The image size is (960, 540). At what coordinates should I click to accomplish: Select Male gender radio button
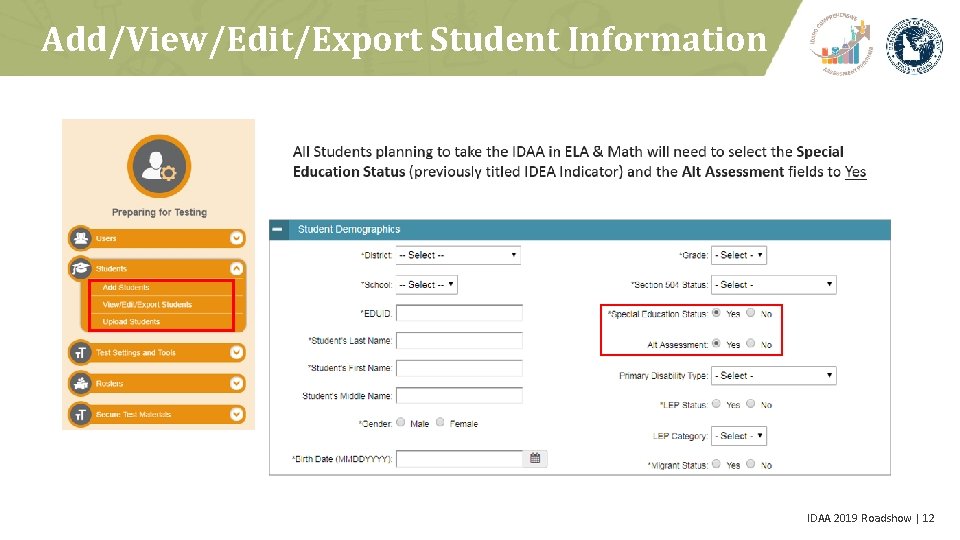tap(400, 422)
